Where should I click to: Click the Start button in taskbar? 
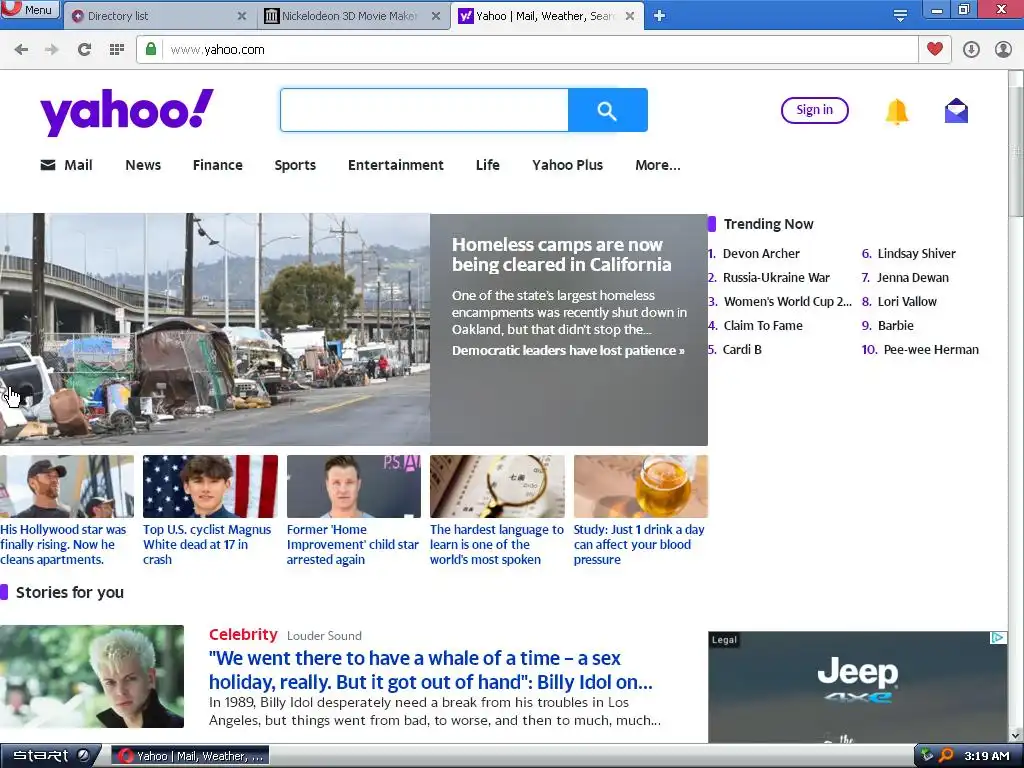pyautogui.click(x=50, y=756)
